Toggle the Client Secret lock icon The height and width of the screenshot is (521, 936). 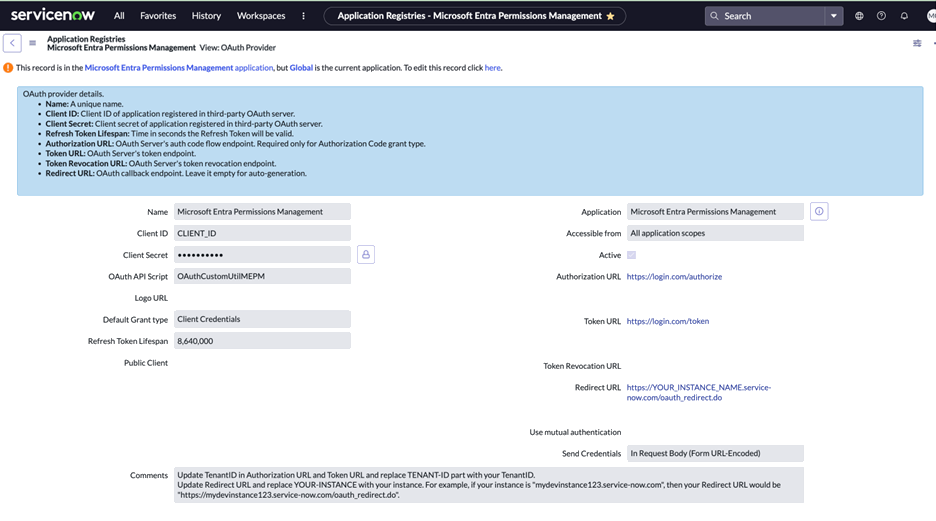366,255
